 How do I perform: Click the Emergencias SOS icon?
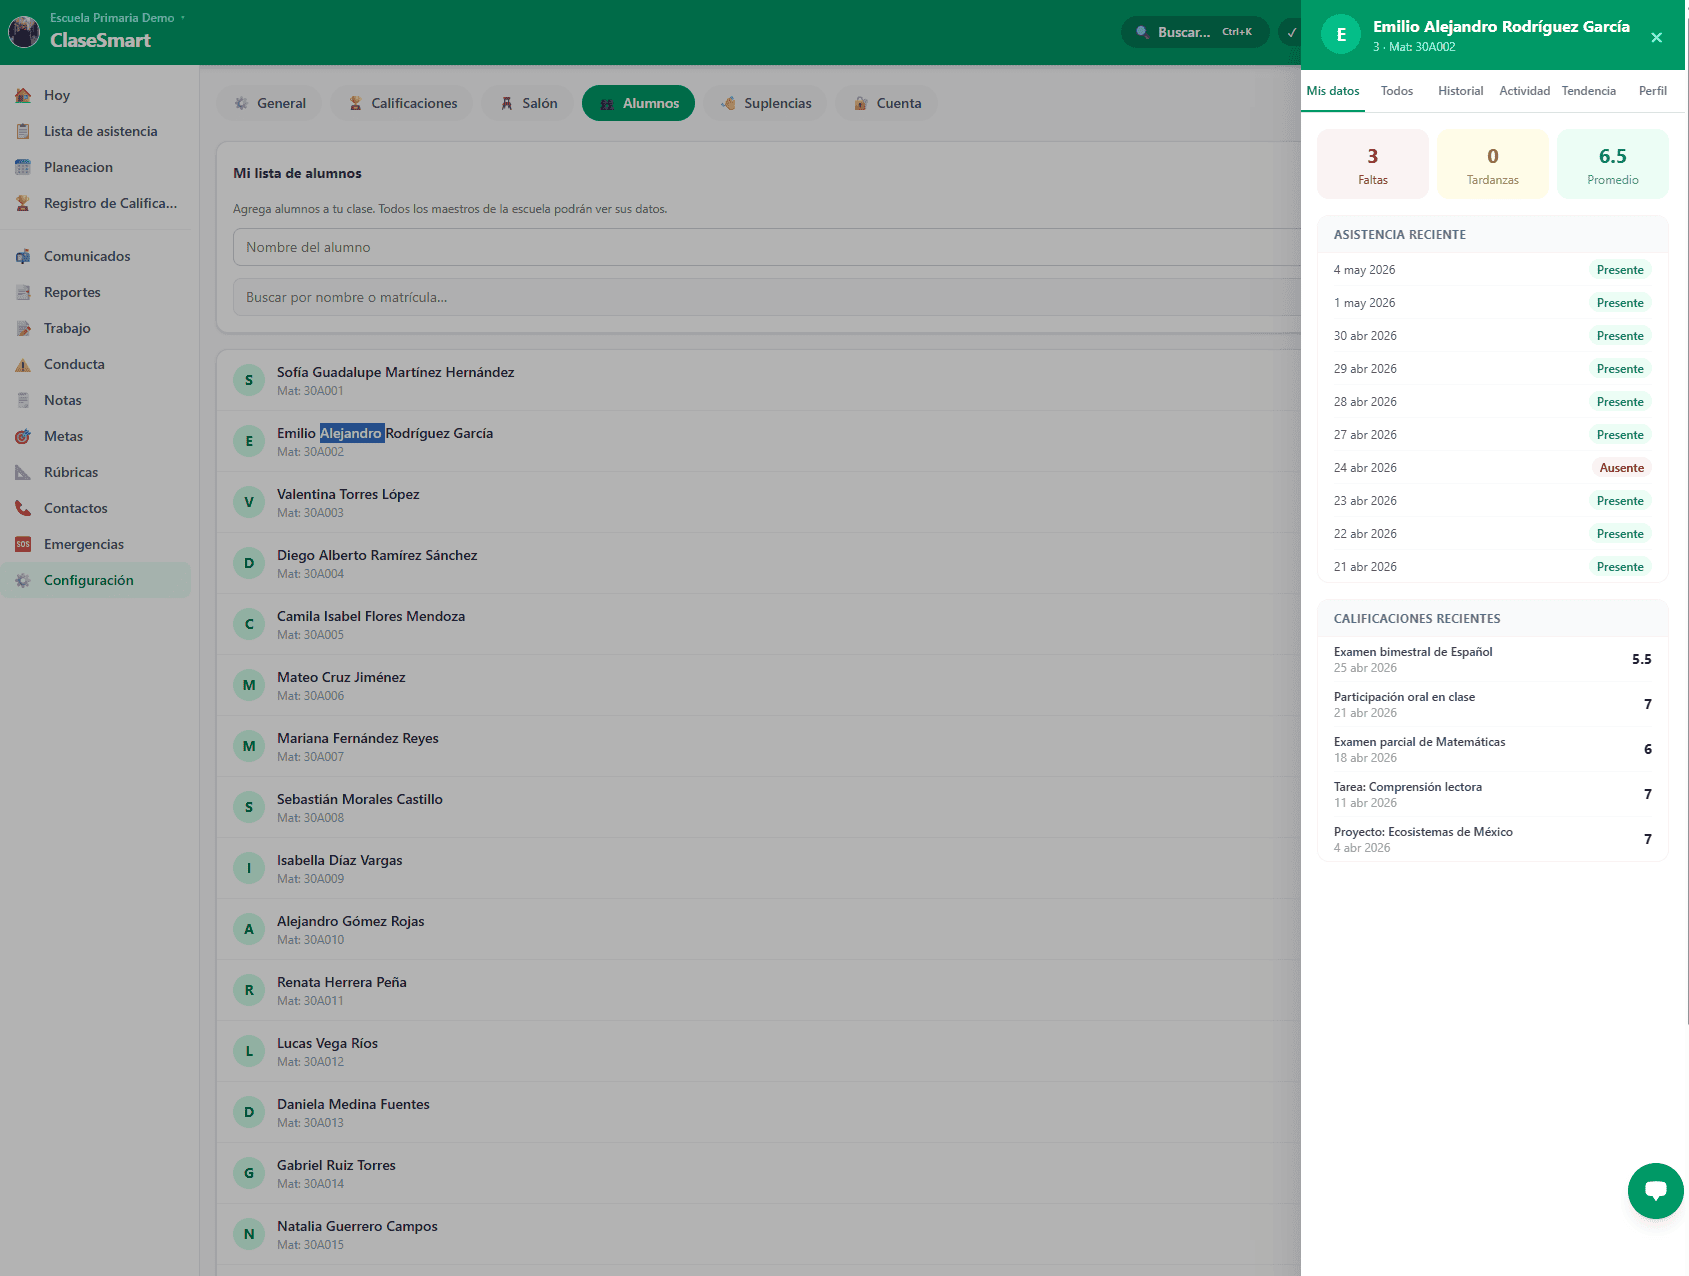tap(23, 544)
